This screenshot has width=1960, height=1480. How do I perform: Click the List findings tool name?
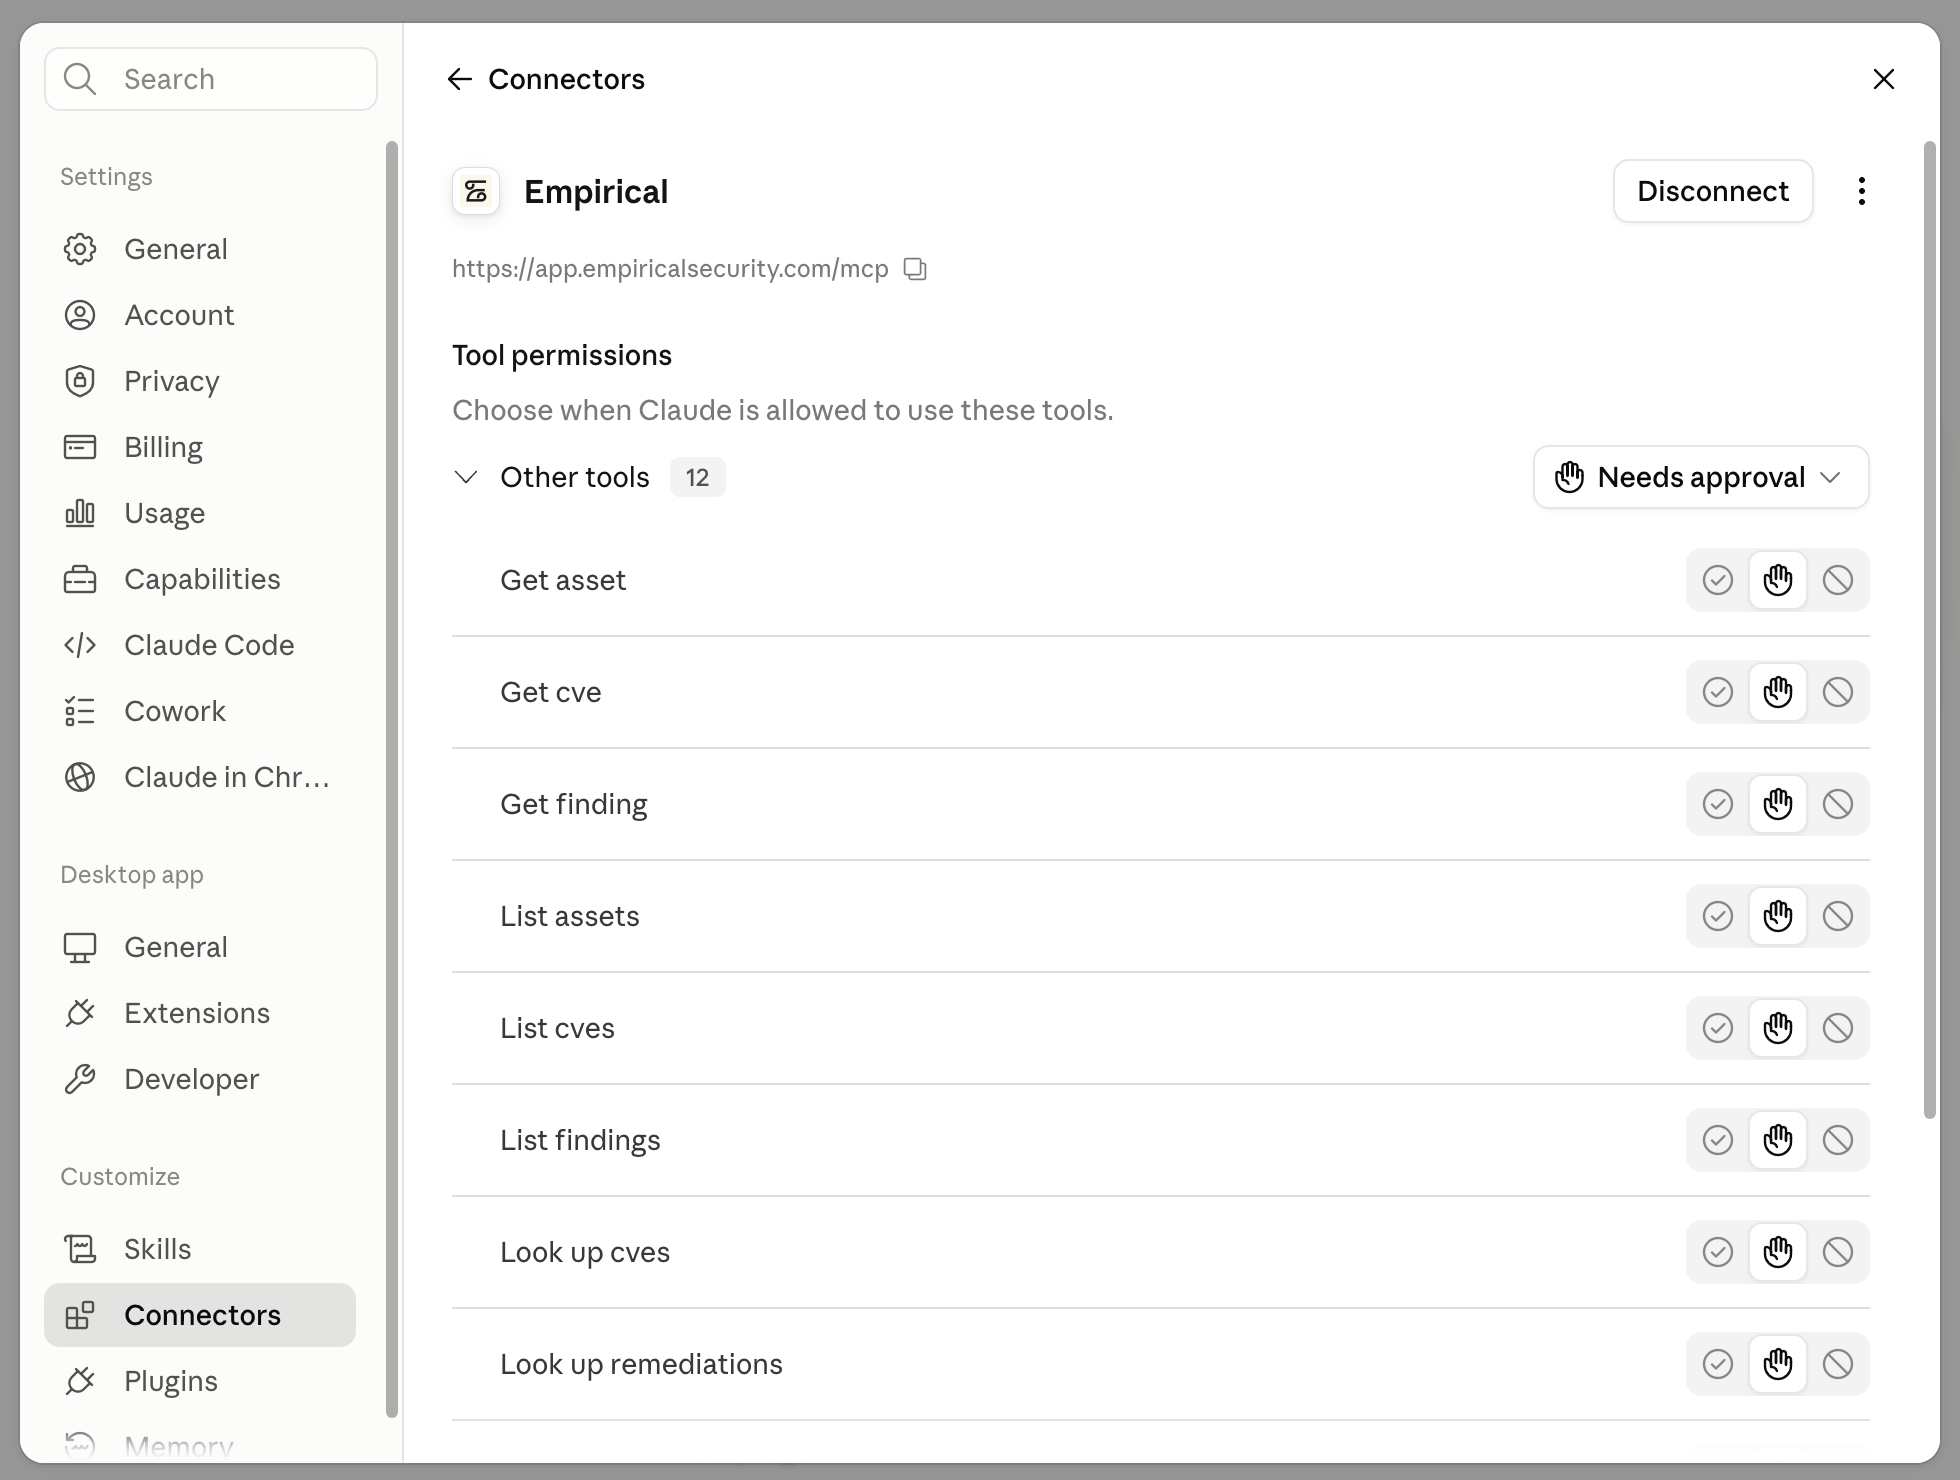click(580, 1140)
